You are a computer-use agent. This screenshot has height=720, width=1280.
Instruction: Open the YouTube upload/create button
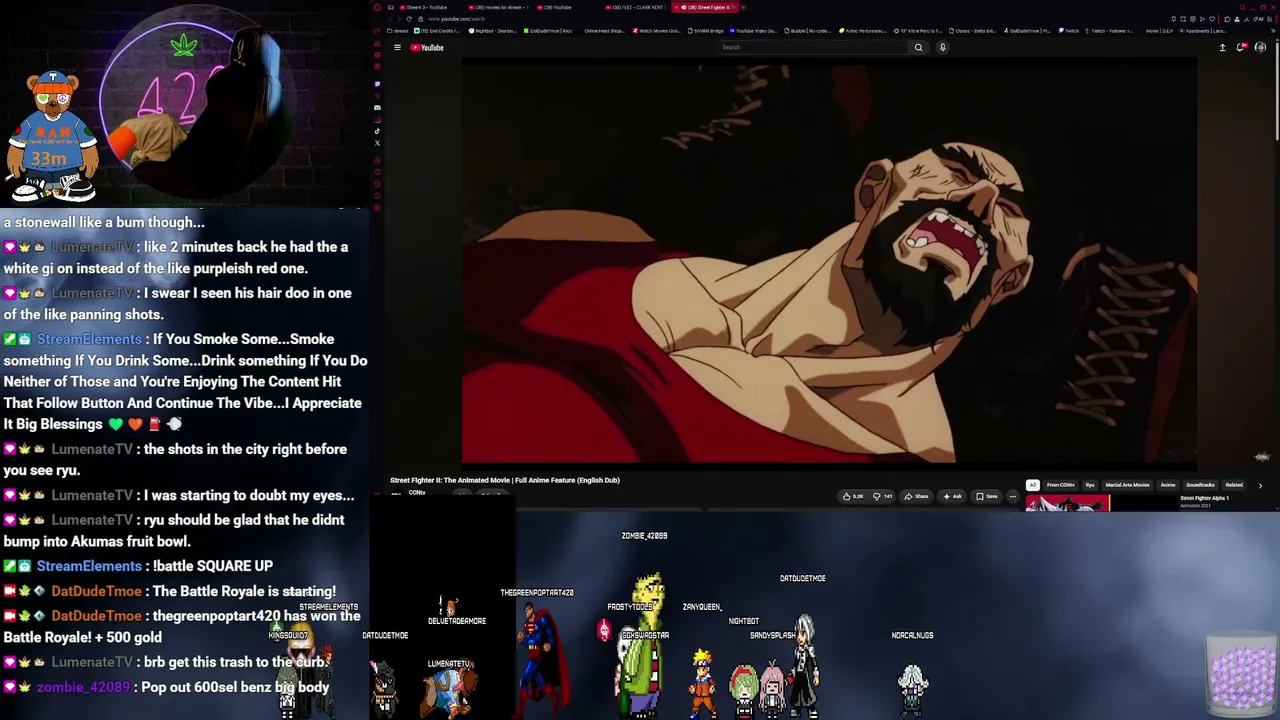pyautogui.click(x=1222, y=47)
